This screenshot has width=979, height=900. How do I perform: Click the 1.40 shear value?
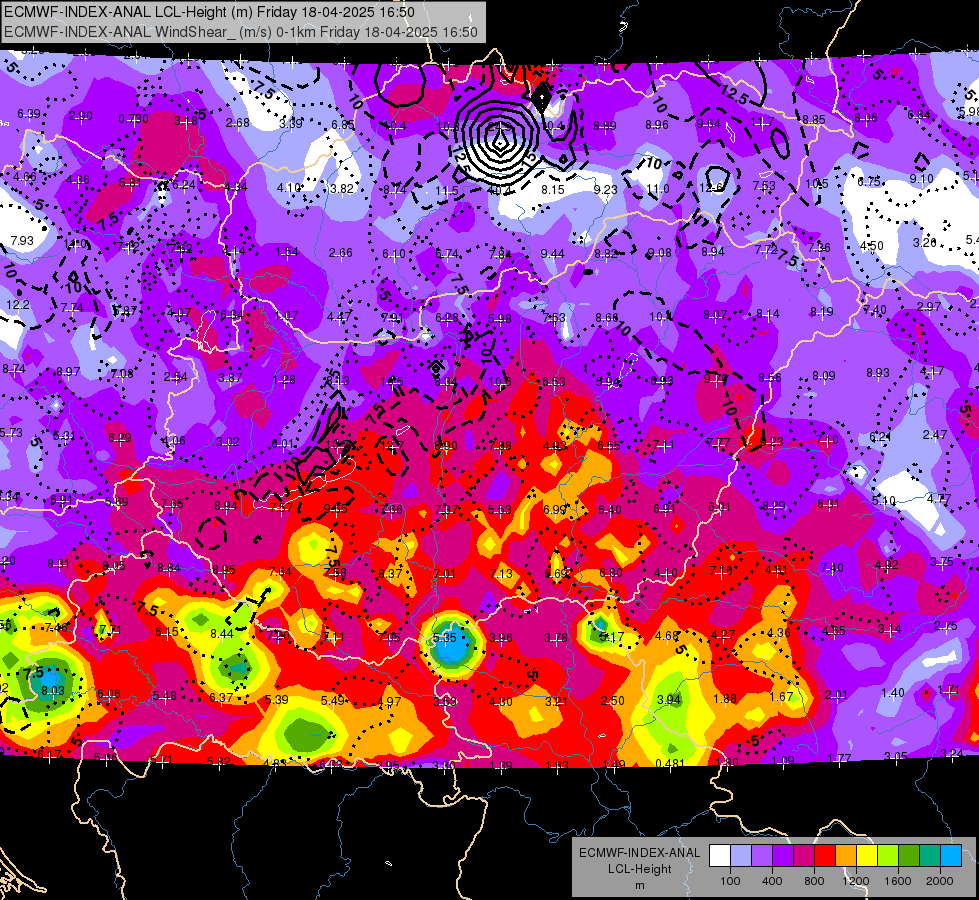click(x=893, y=692)
